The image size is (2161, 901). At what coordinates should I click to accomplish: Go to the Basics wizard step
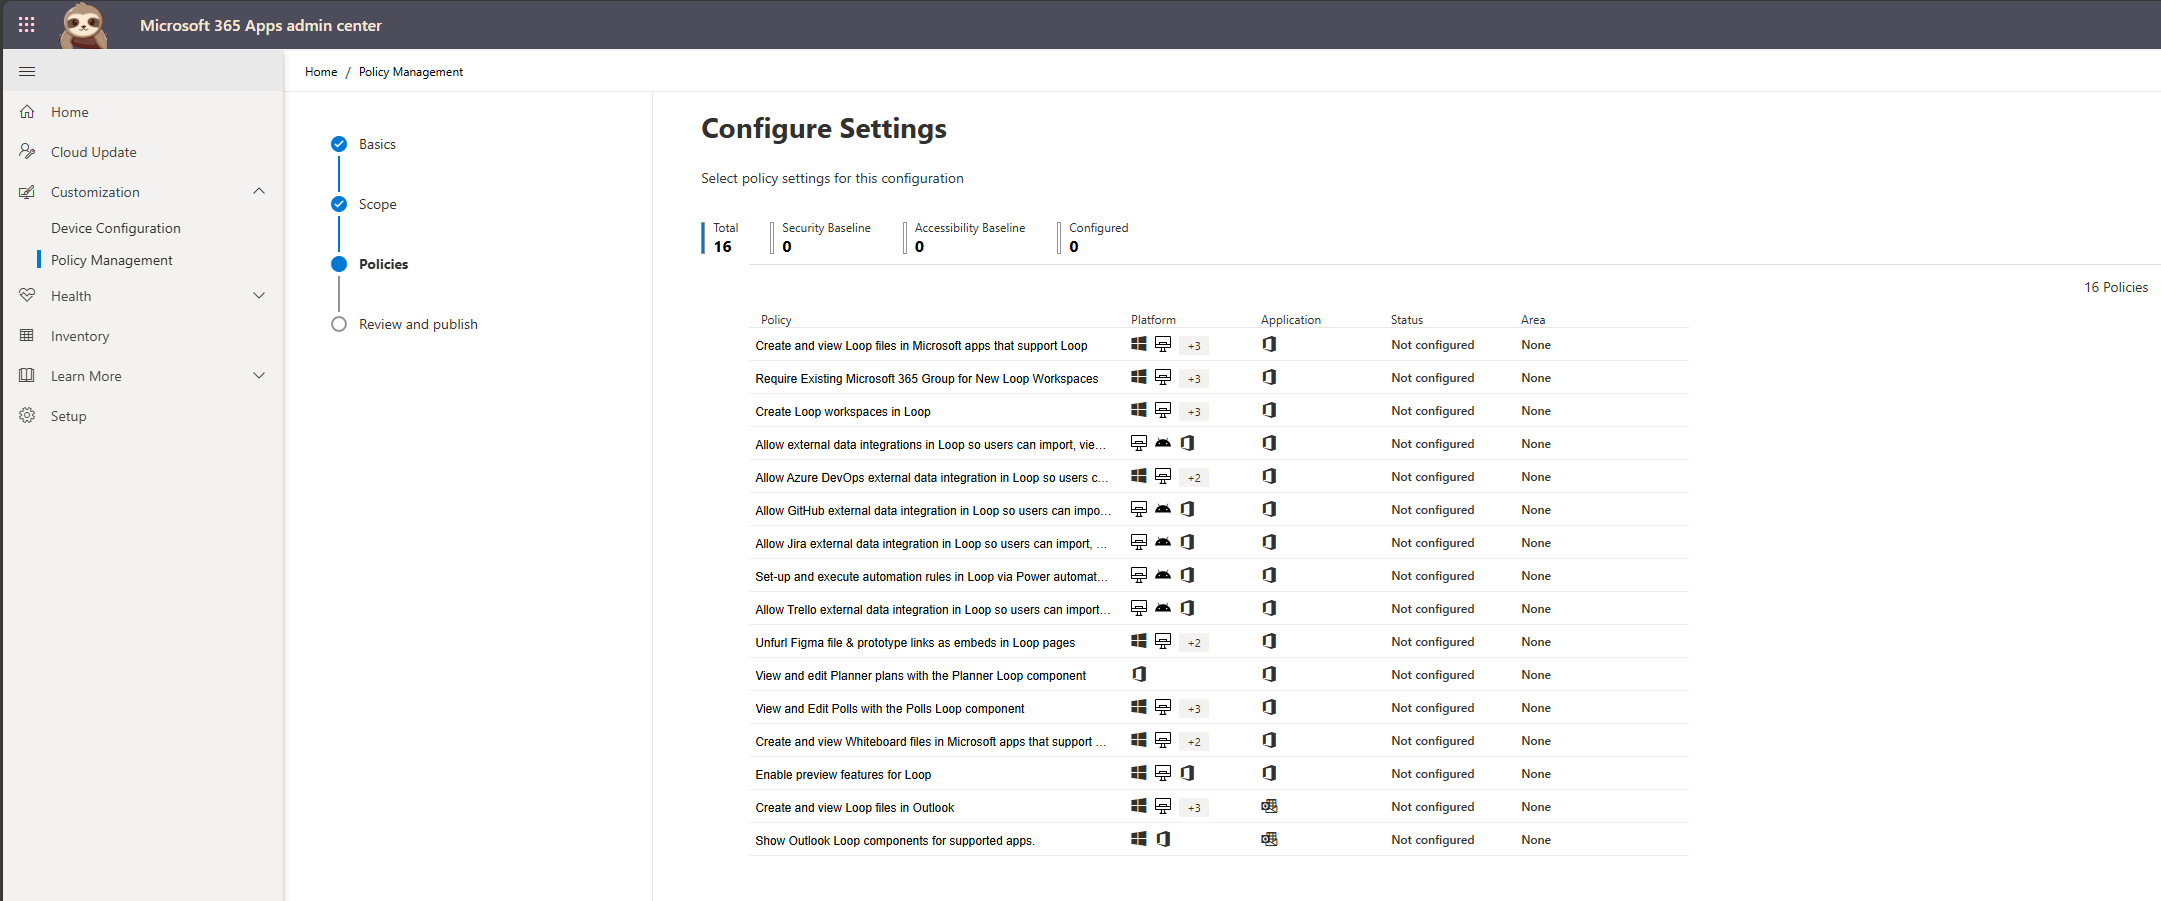point(377,144)
